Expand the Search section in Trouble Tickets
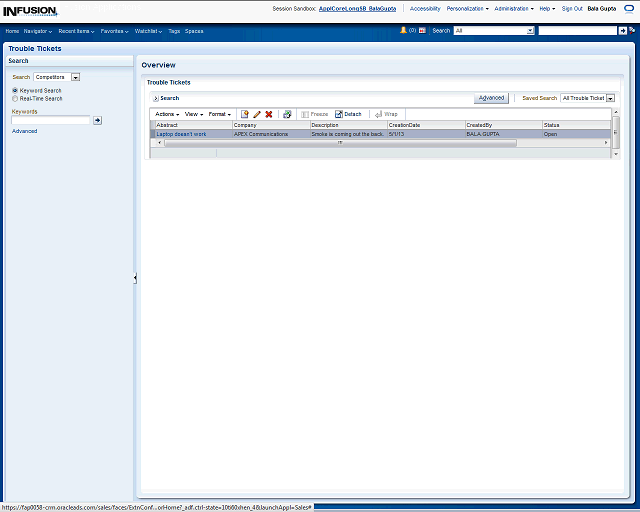640x512 pixels. click(155, 98)
